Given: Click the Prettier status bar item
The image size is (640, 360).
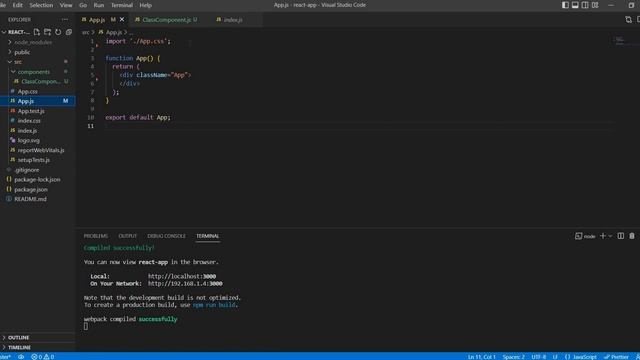Looking at the screenshot, I should click(616, 357).
